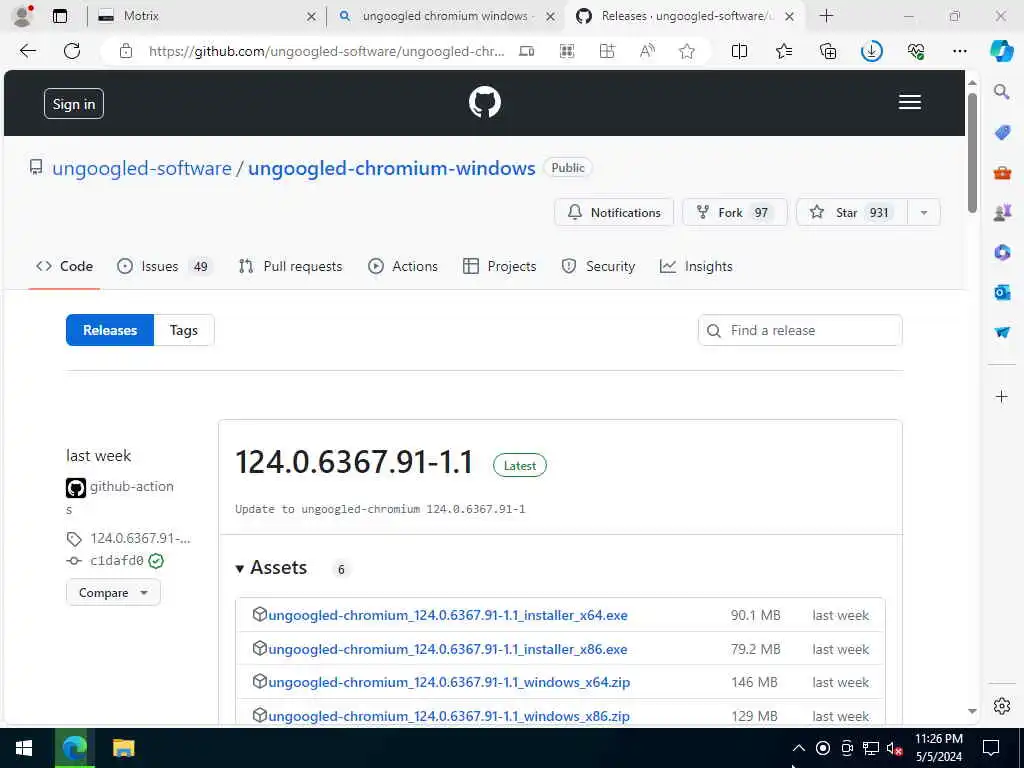Download installer_x86.exe asset
Image resolution: width=1024 pixels, height=768 pixels.
448,649
